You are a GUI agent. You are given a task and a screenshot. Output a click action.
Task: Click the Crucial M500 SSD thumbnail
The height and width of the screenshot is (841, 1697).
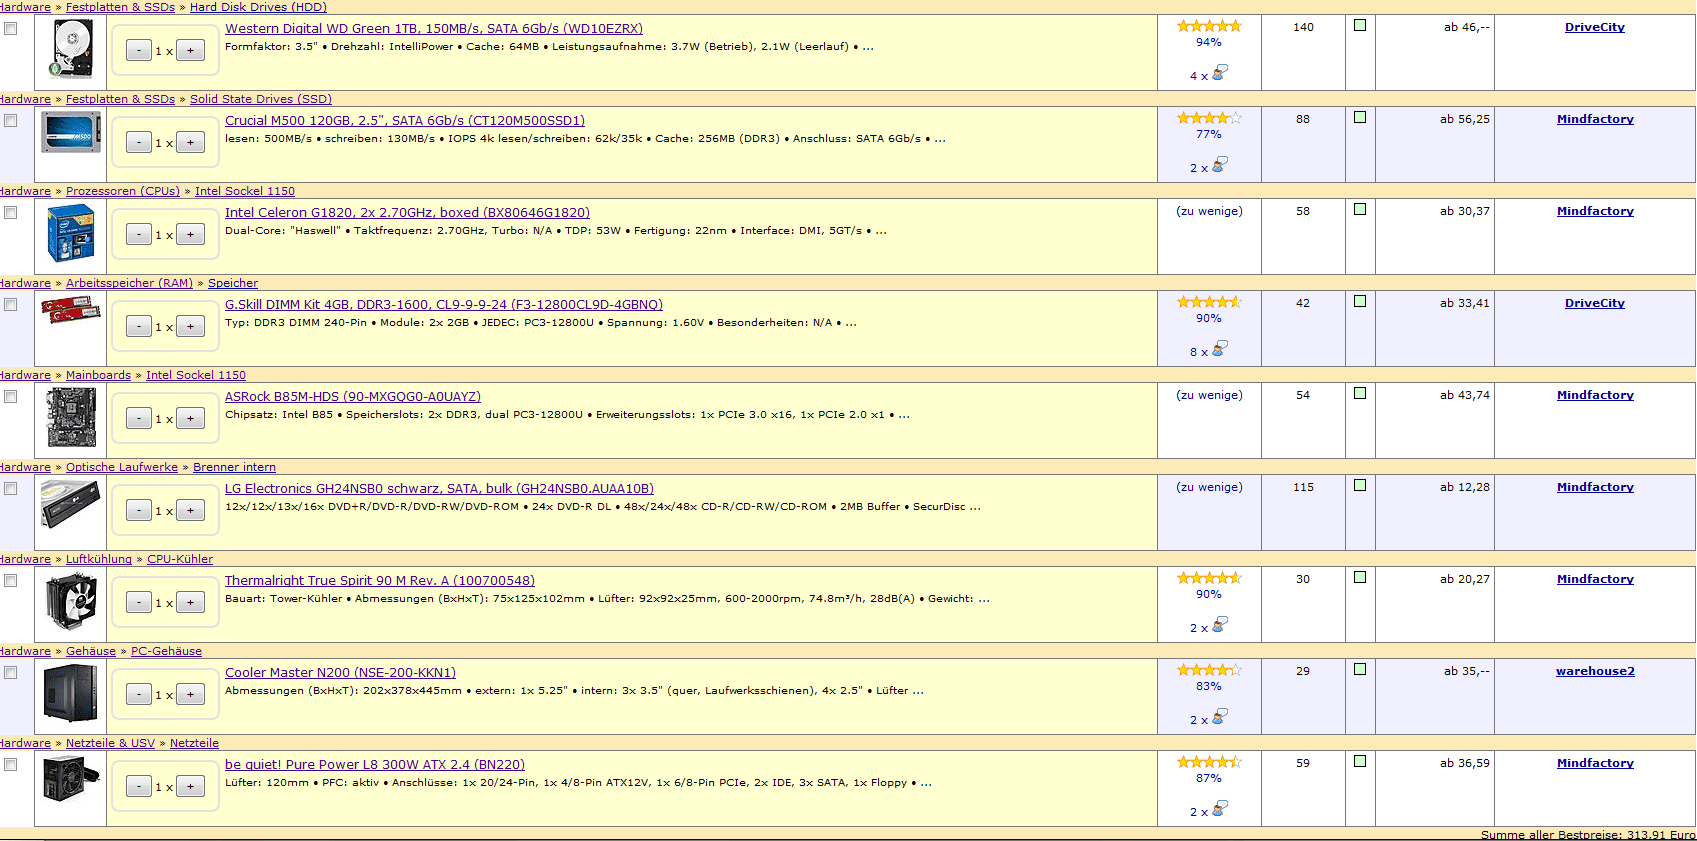point(71,132)
